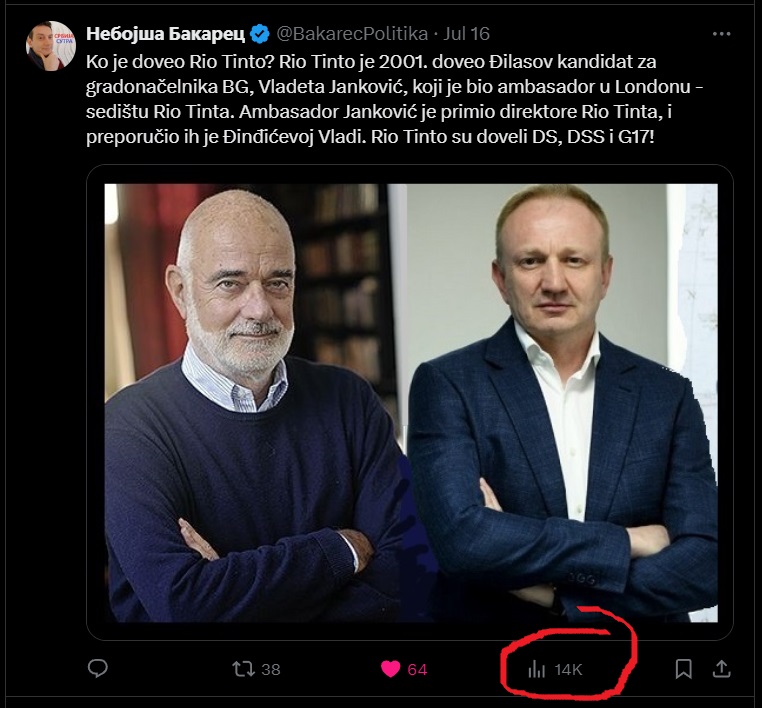
Task: Open the author's profile avatar
Action: click(x=49, y=46)
